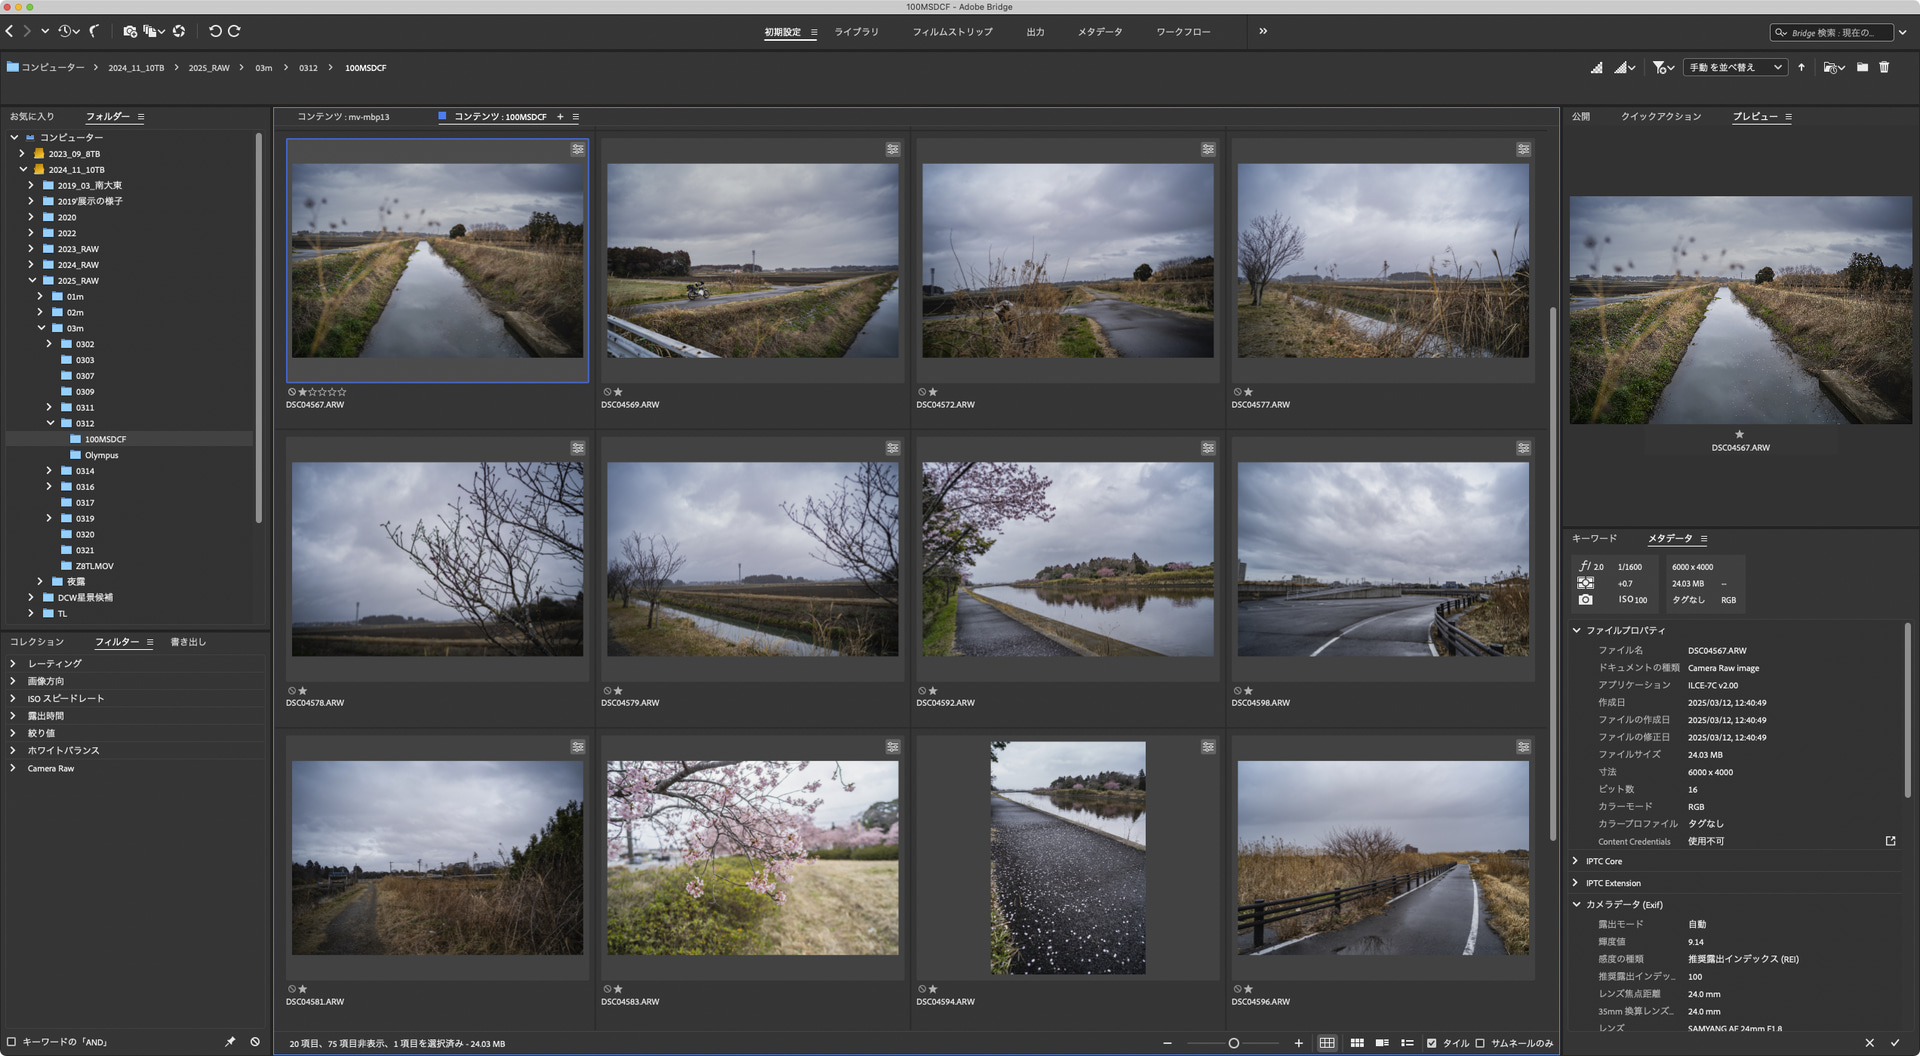Create new folder with the folder icon
Screen dimensions: 1920x1056
click(x=1862, y=68)
